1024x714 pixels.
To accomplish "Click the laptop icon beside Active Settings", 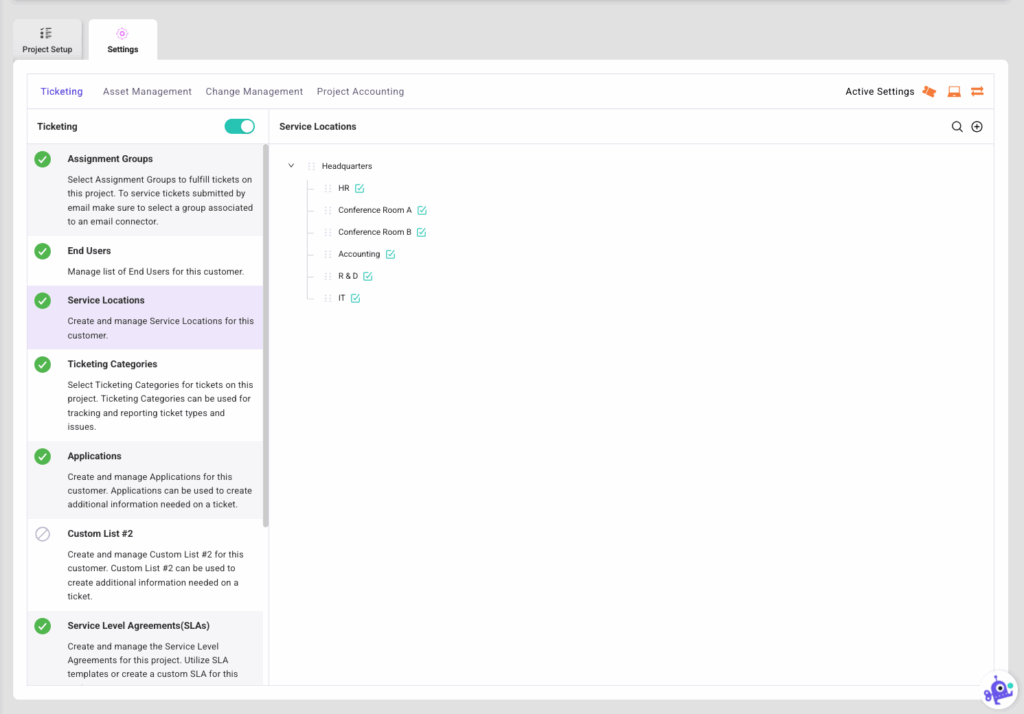I will [954, 92].
